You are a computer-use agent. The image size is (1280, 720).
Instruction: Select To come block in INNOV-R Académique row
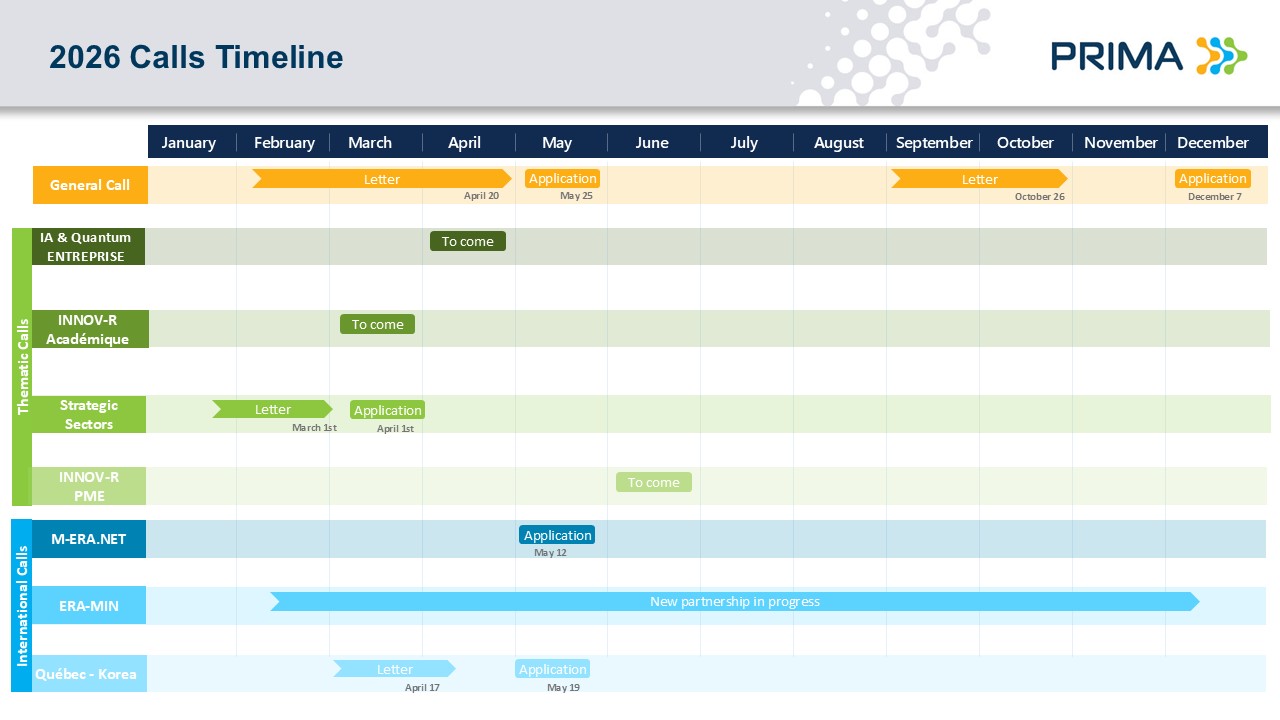tap(377, 324)
